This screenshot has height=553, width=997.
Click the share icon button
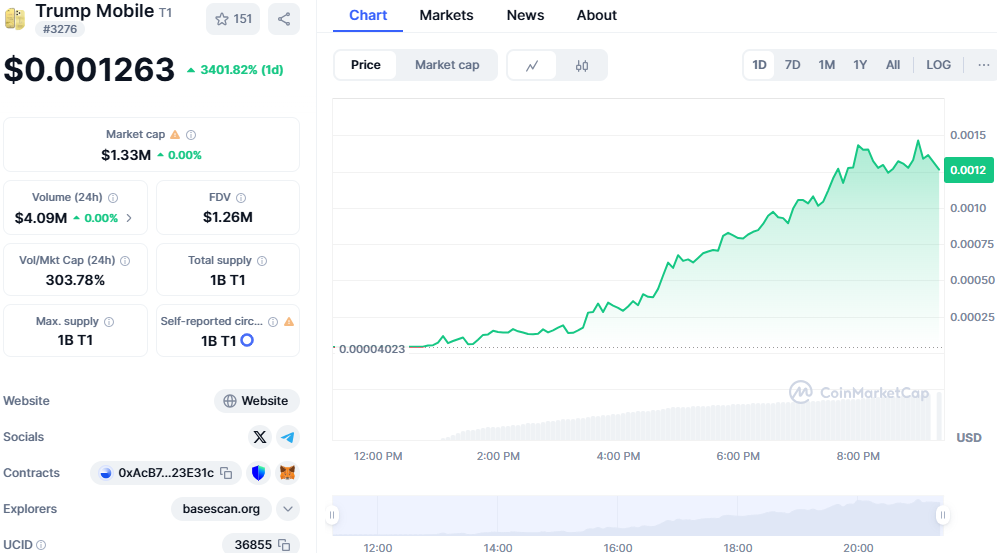(x=284, y=19)
